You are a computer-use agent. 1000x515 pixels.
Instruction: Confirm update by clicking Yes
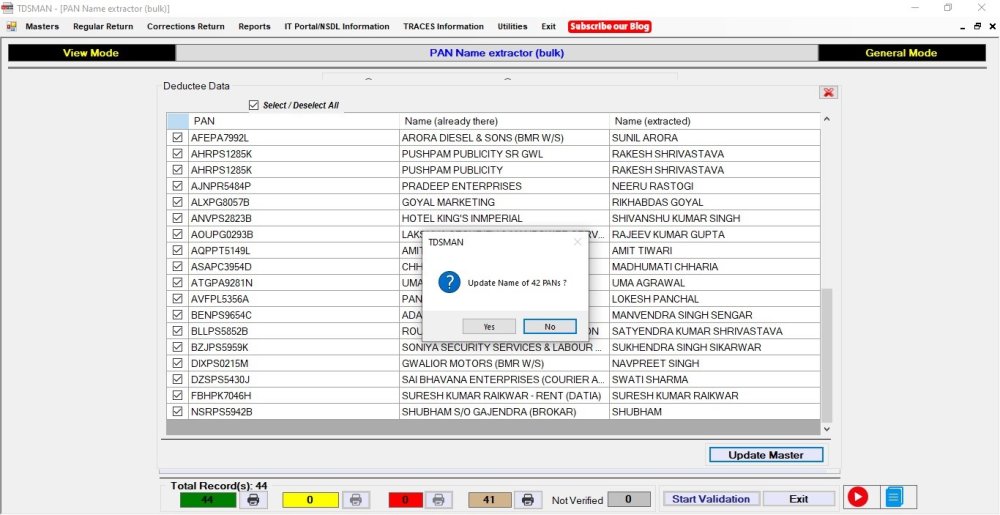point(489,327)
